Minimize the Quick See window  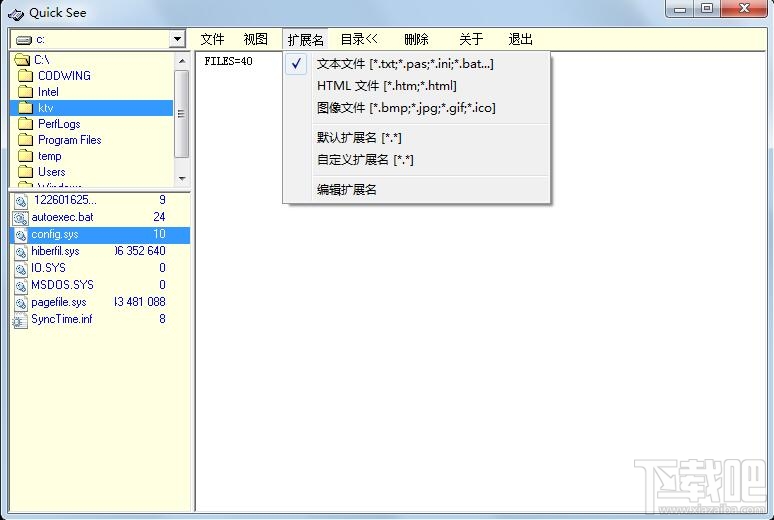click(x=680, y=8)
